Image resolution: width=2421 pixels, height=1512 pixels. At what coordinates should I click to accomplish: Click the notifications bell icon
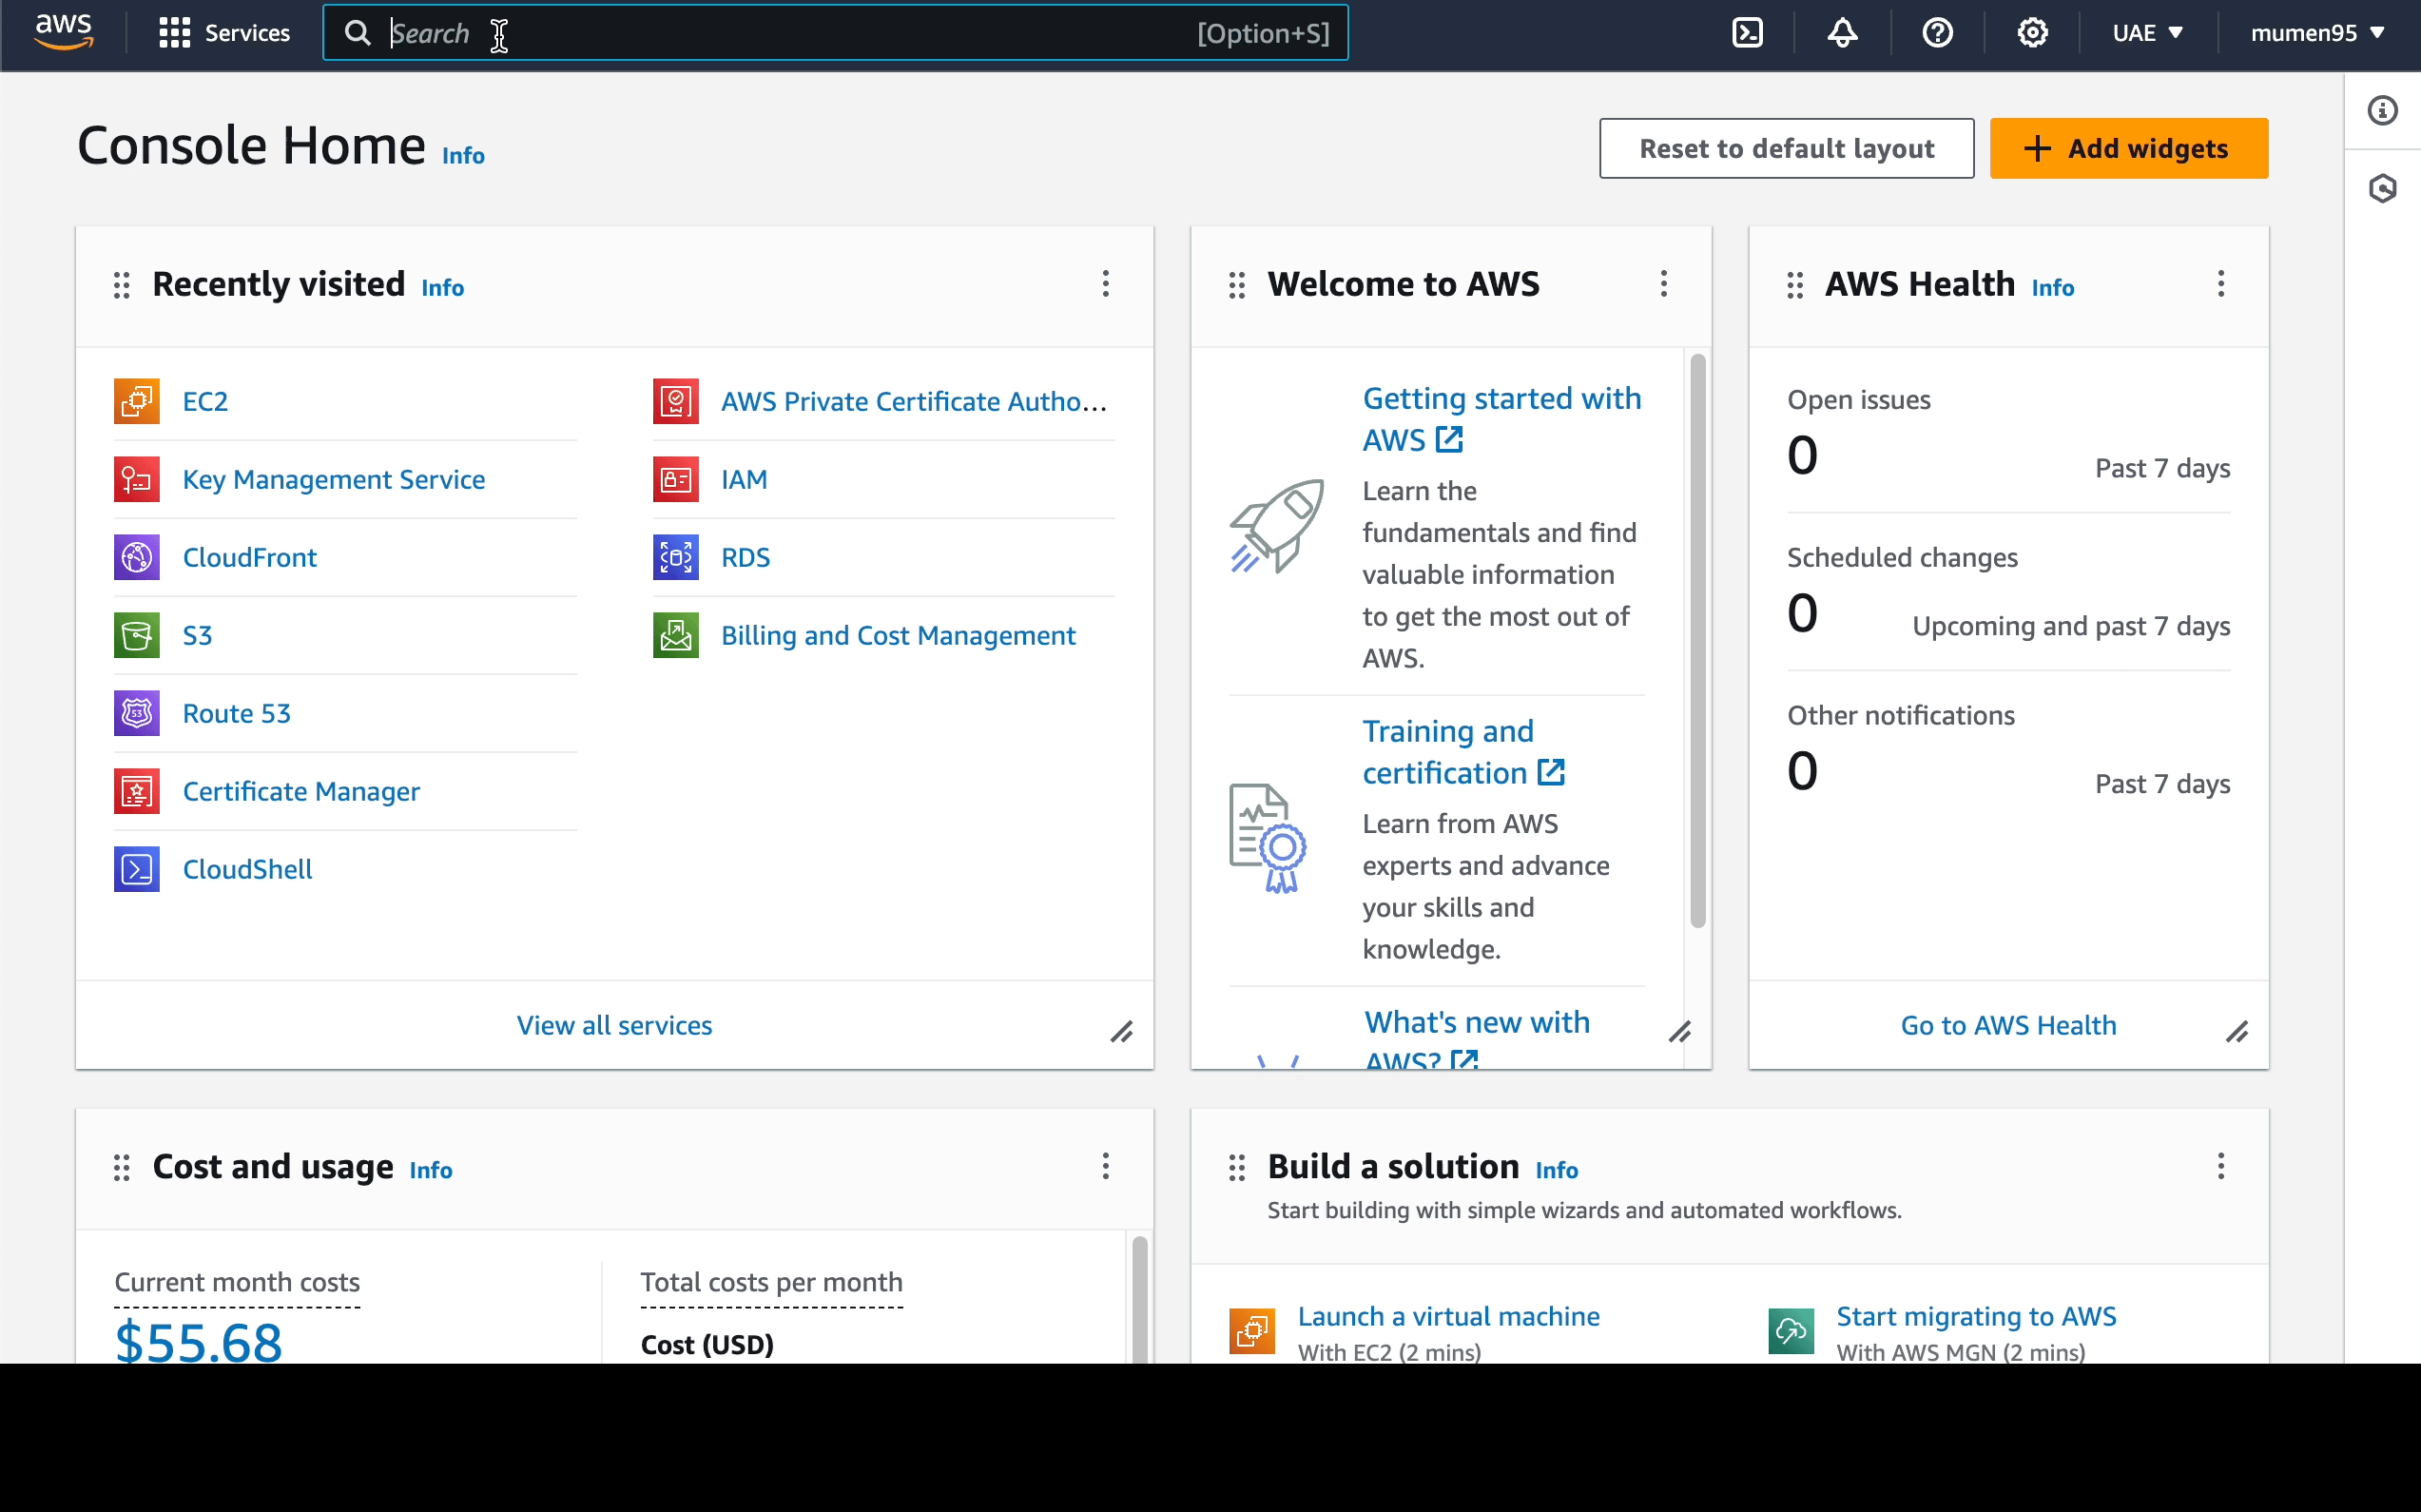1841,31
